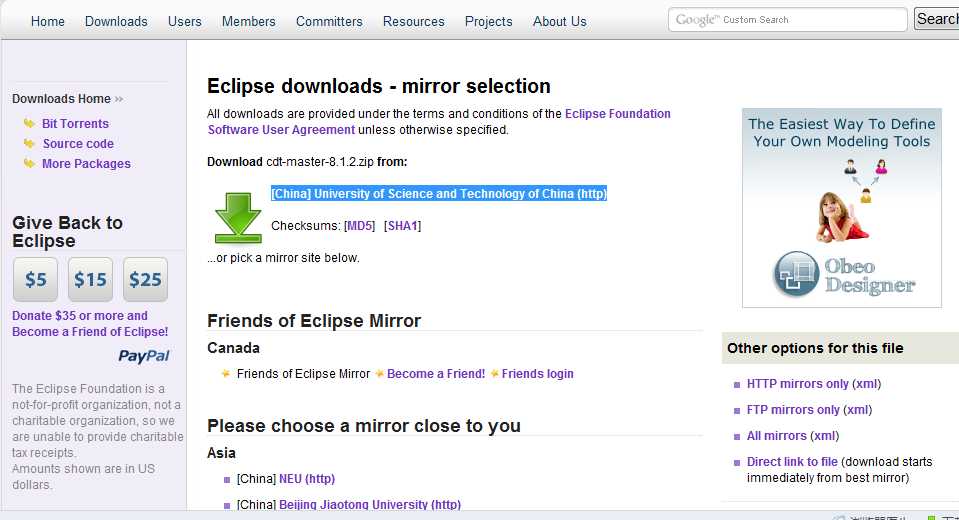The width and height of the screenshot is (959, 520).
Task: Open the Home menu item
Action: pos(48,21)
